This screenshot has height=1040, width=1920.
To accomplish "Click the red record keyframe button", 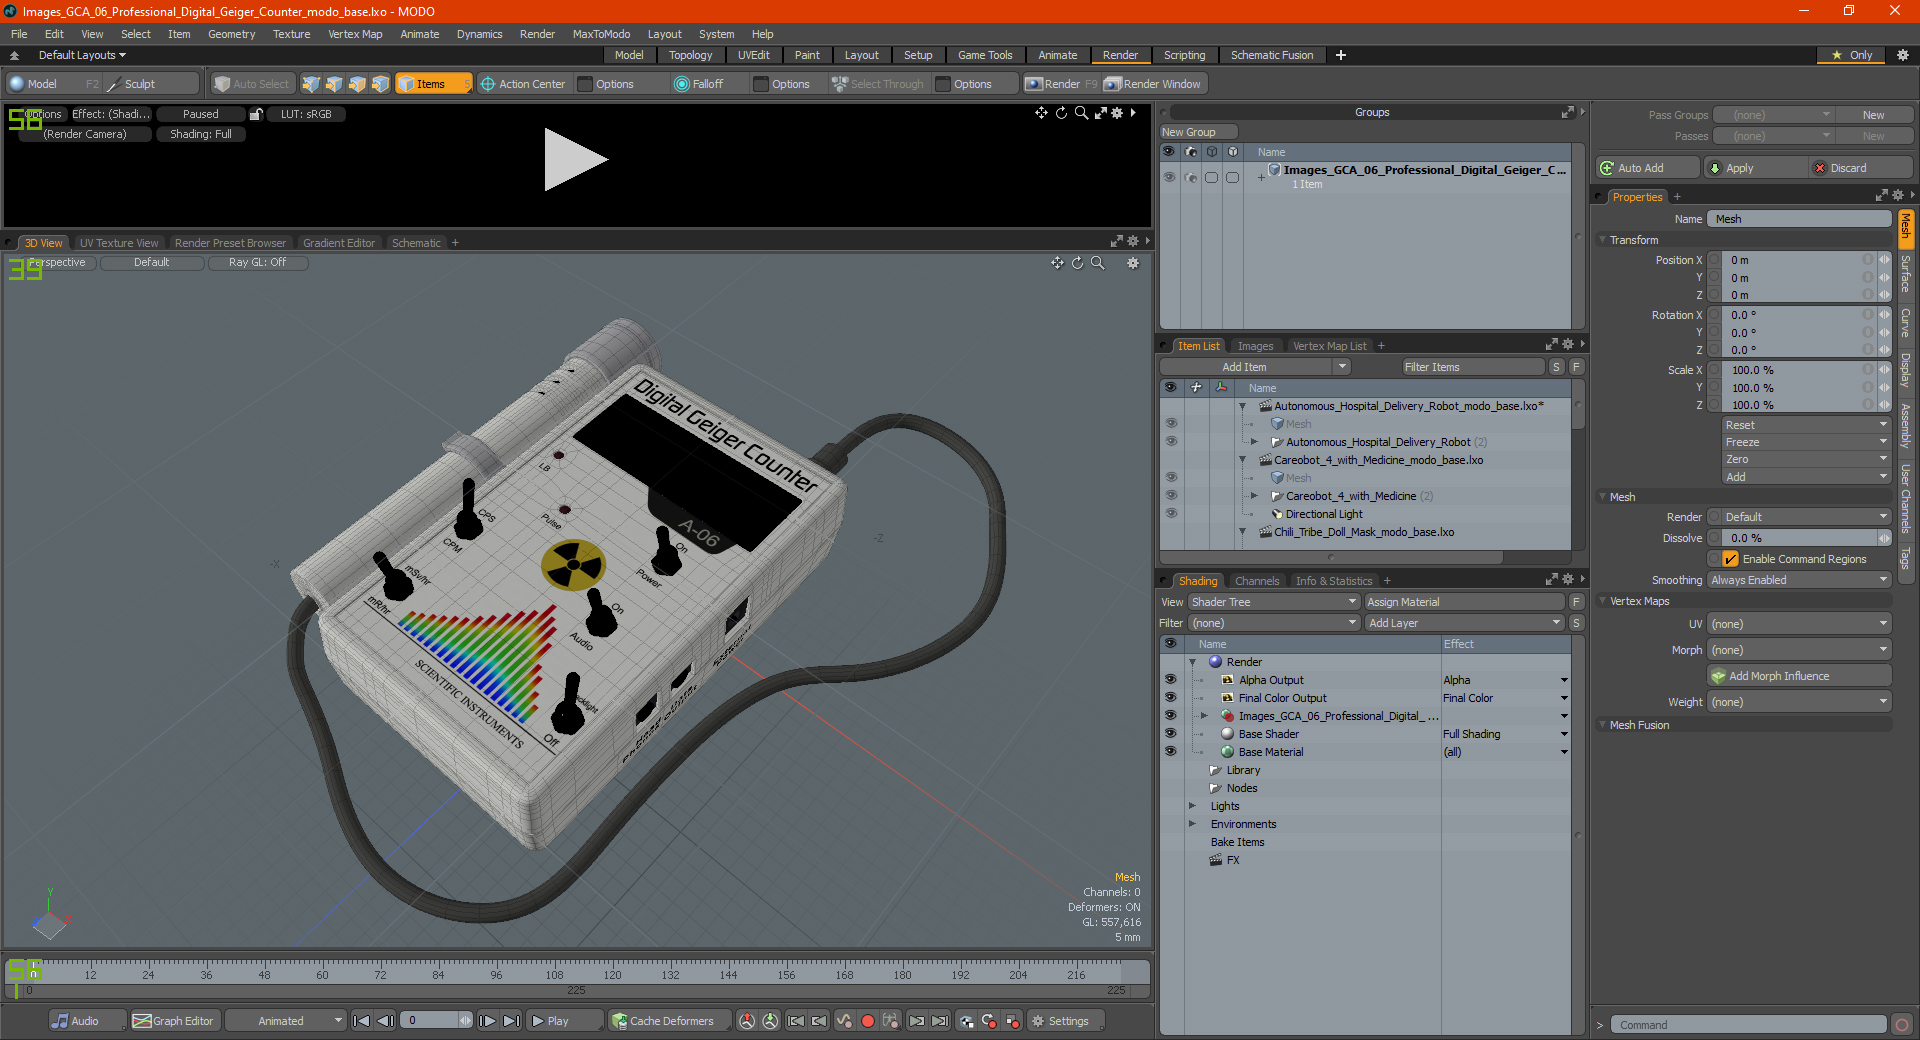I will click(868, 1021).
